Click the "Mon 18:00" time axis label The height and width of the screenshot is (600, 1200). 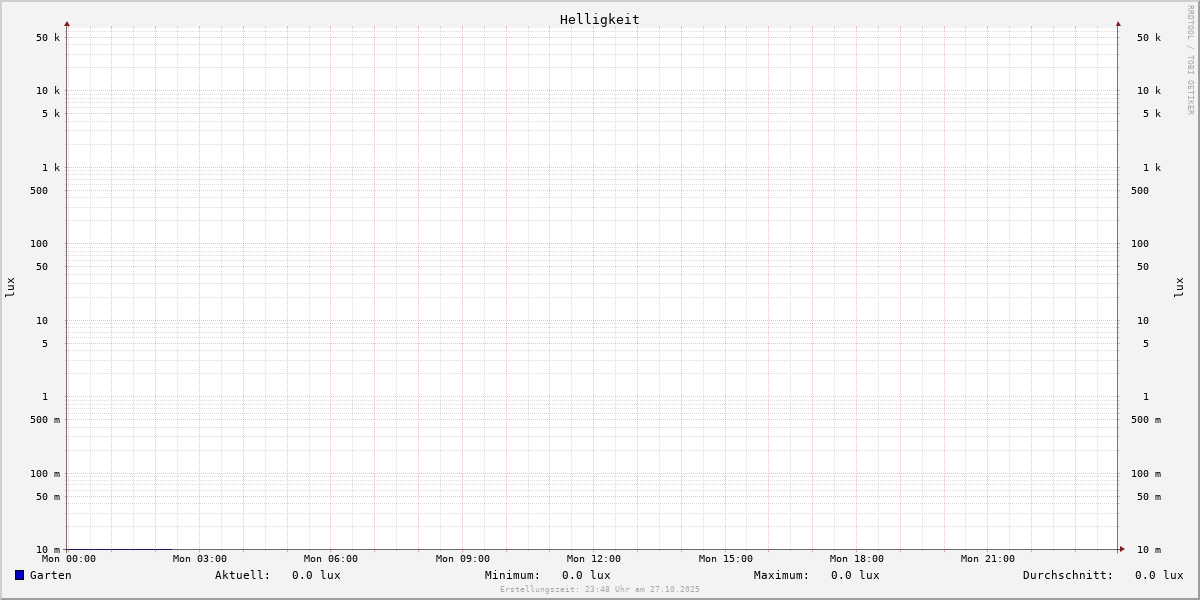point(857,559)
